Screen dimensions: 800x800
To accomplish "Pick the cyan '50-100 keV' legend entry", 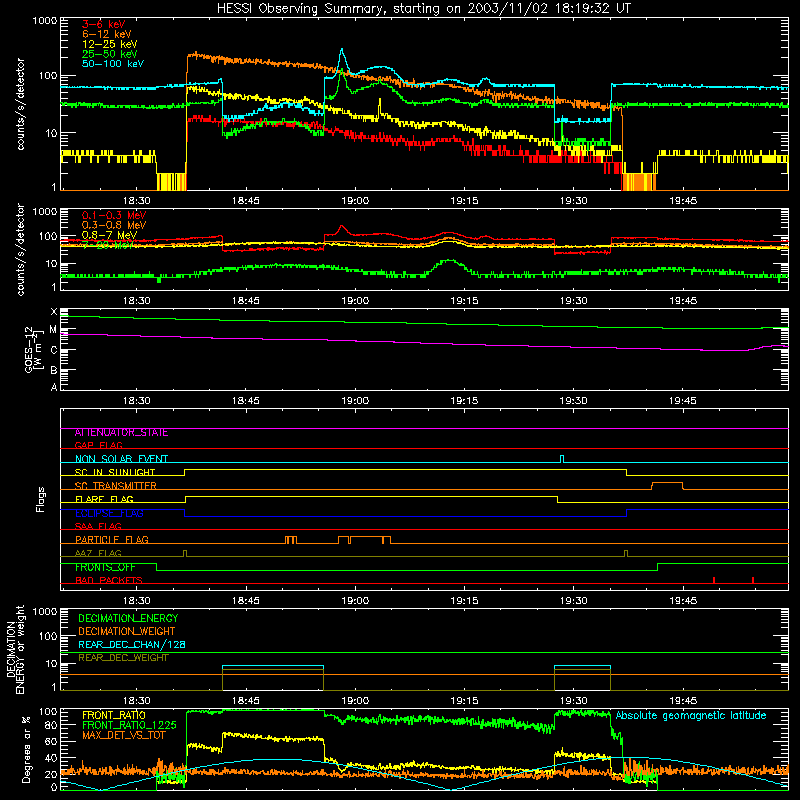I will click(x=113, y=64).
